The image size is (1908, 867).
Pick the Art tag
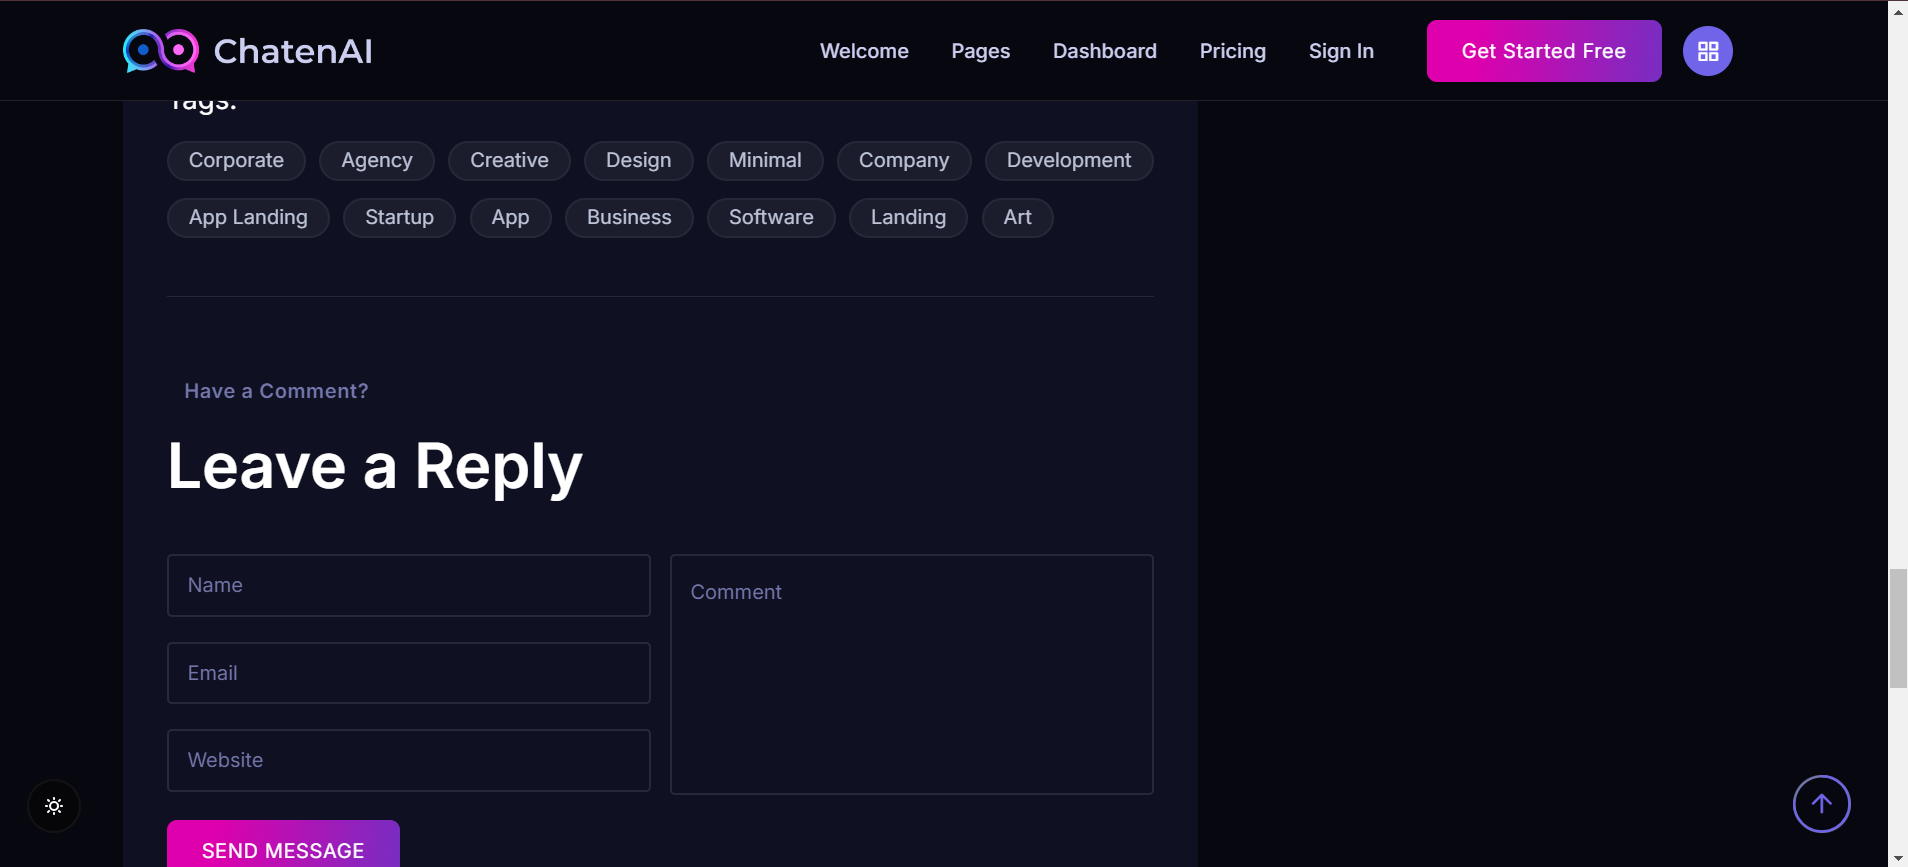point(1017,218)
